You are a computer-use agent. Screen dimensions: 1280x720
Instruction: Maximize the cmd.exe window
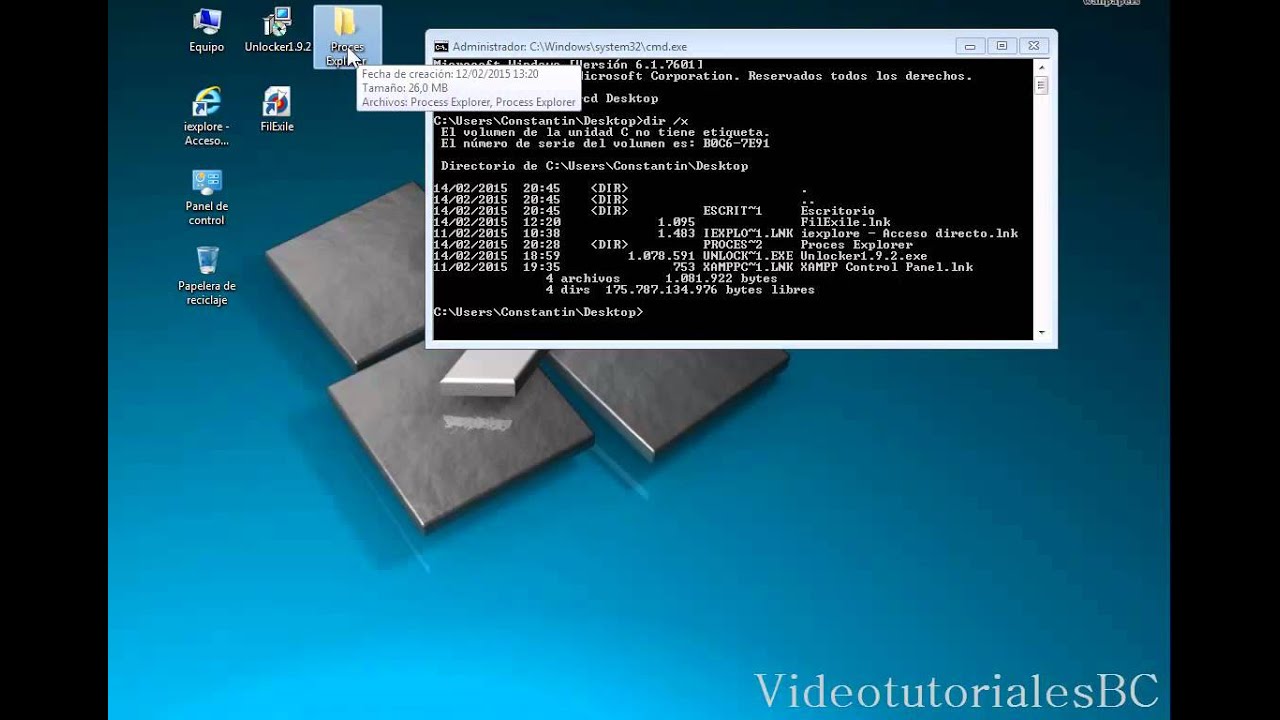[x=1002, y=46]
